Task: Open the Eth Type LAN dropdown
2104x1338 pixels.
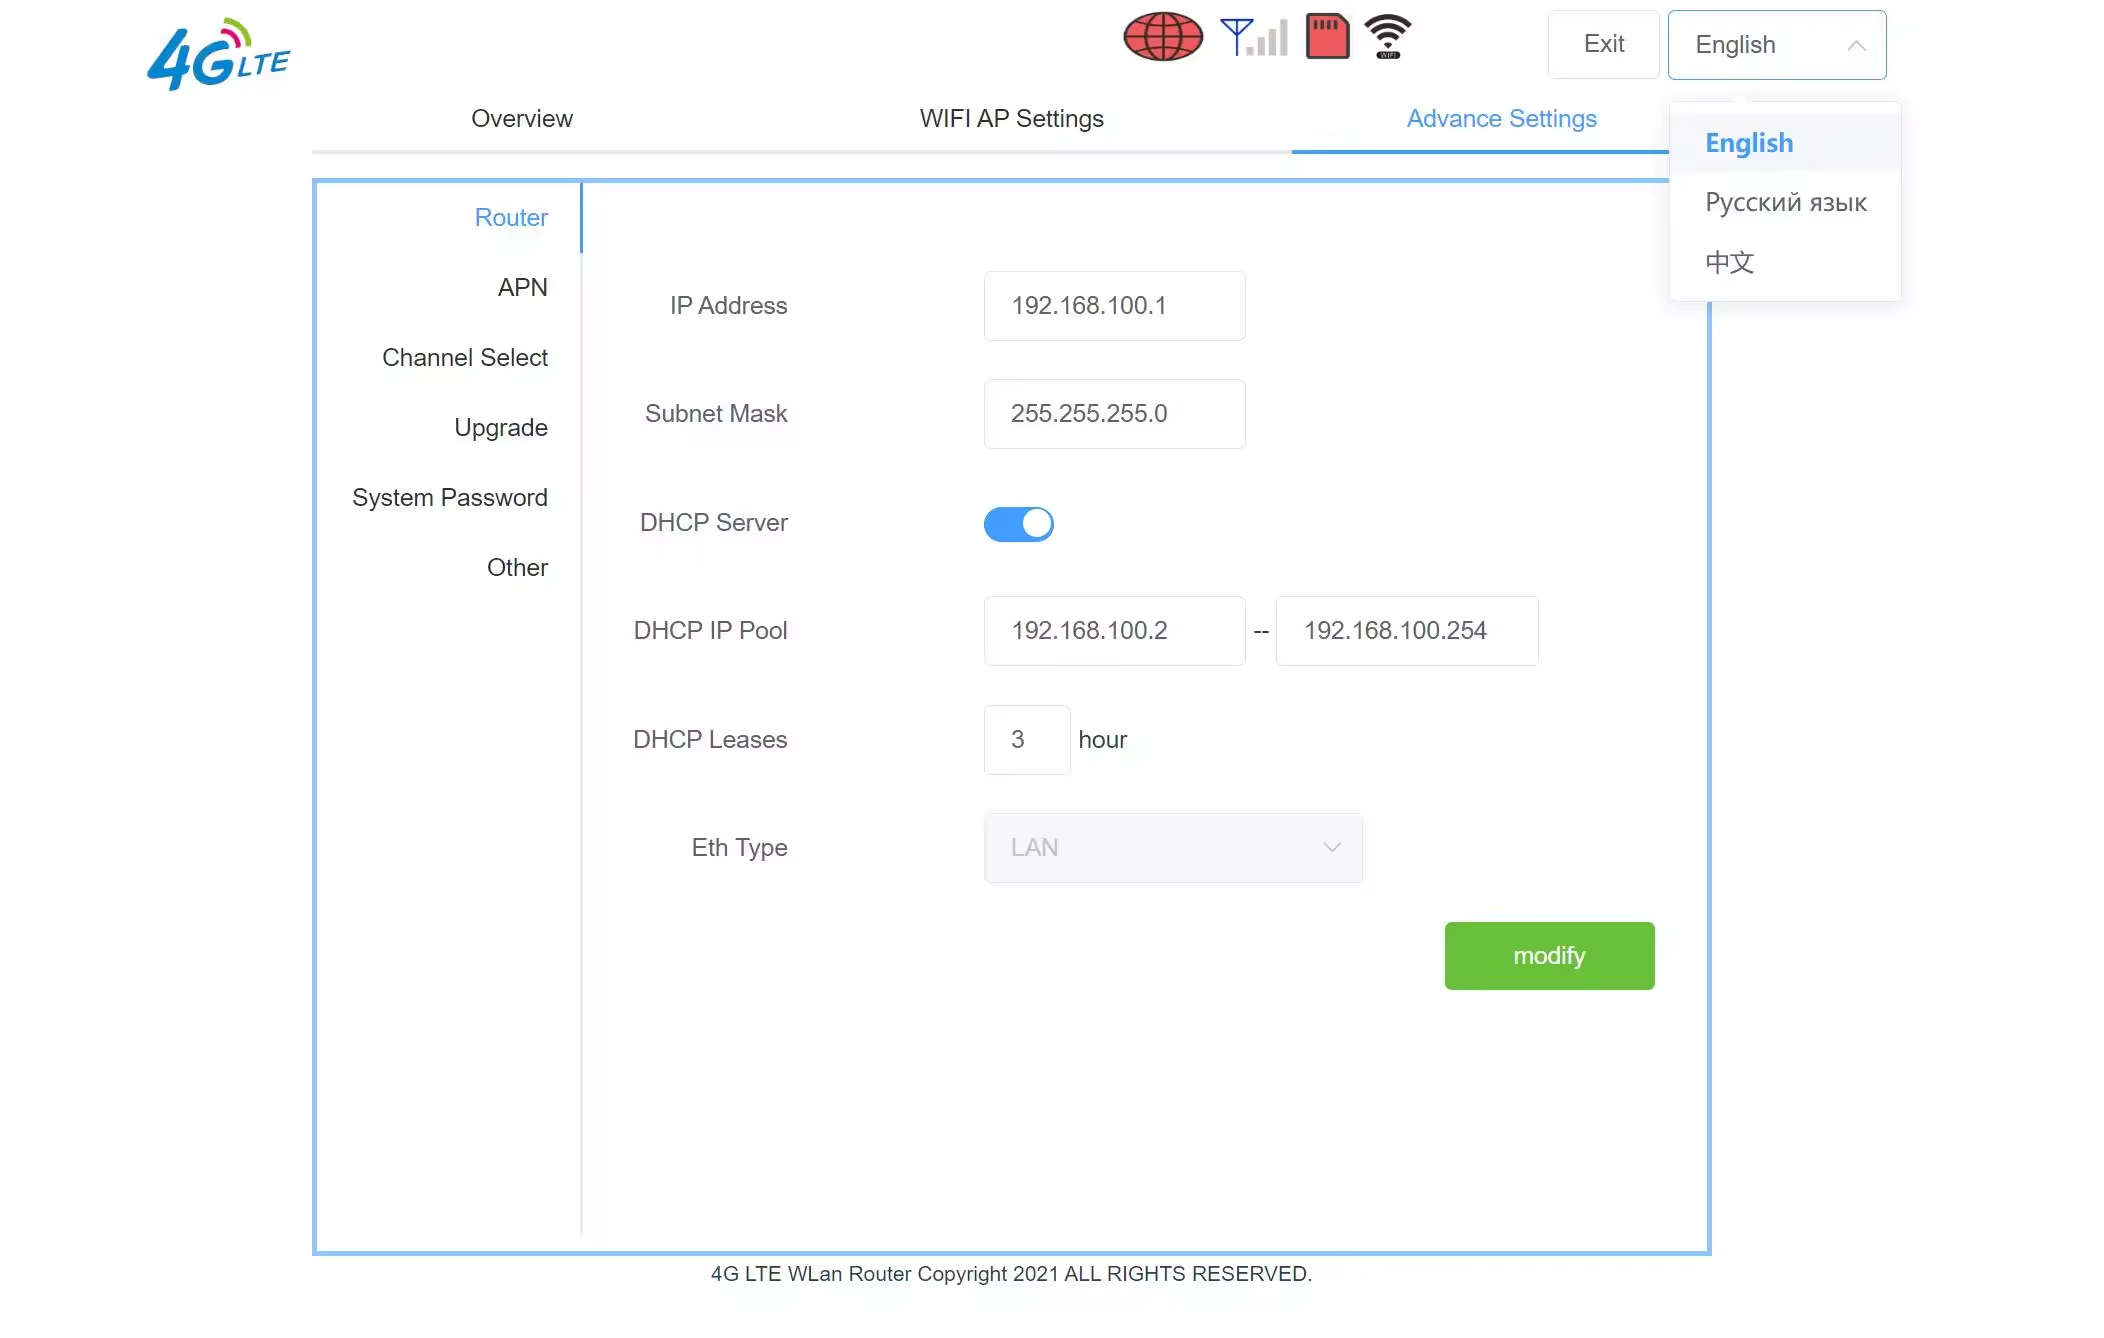Action: [1172, 848]
